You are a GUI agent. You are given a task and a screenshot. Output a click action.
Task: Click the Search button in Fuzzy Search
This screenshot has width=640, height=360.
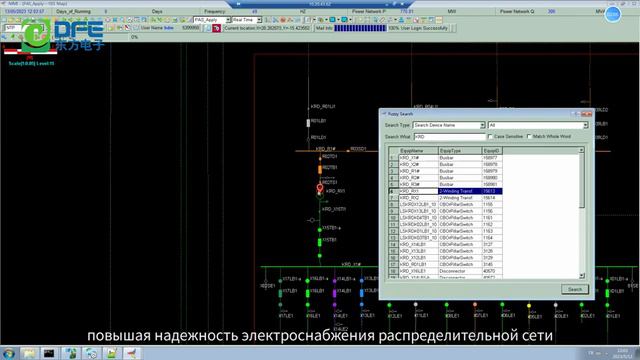pyautogui.click(x=575, y=289)
